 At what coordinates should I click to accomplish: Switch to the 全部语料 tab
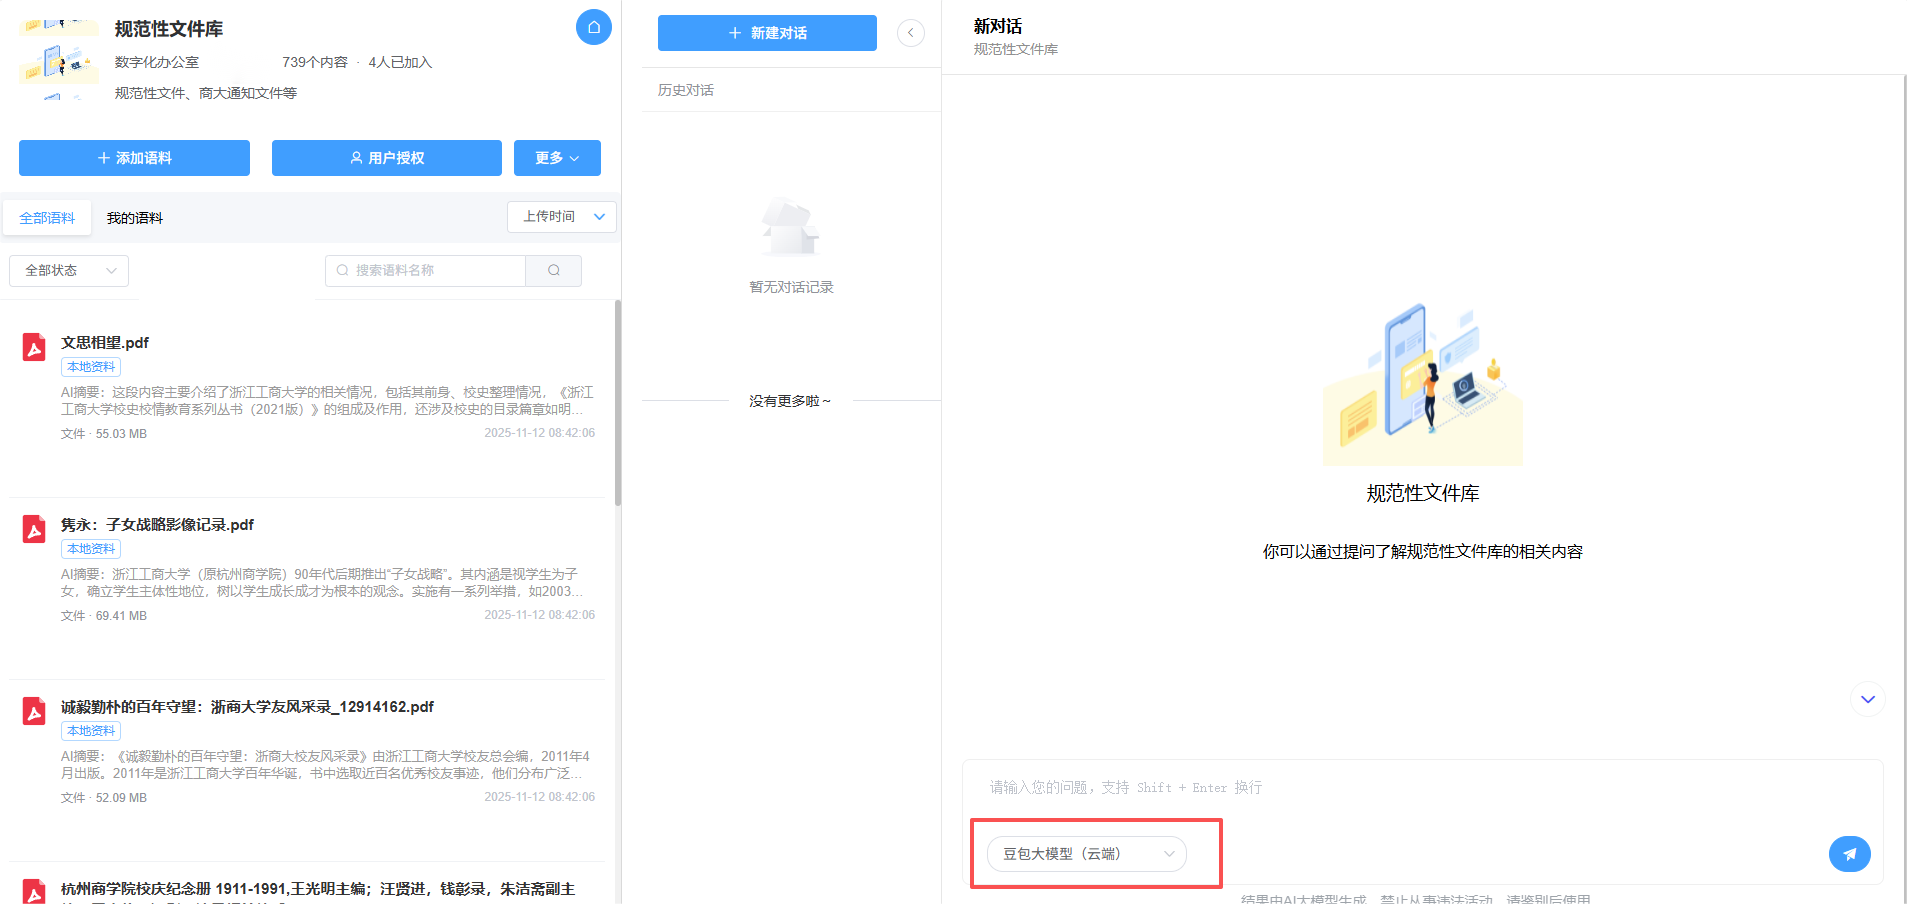pyautogui.click(x=47, y=218)
